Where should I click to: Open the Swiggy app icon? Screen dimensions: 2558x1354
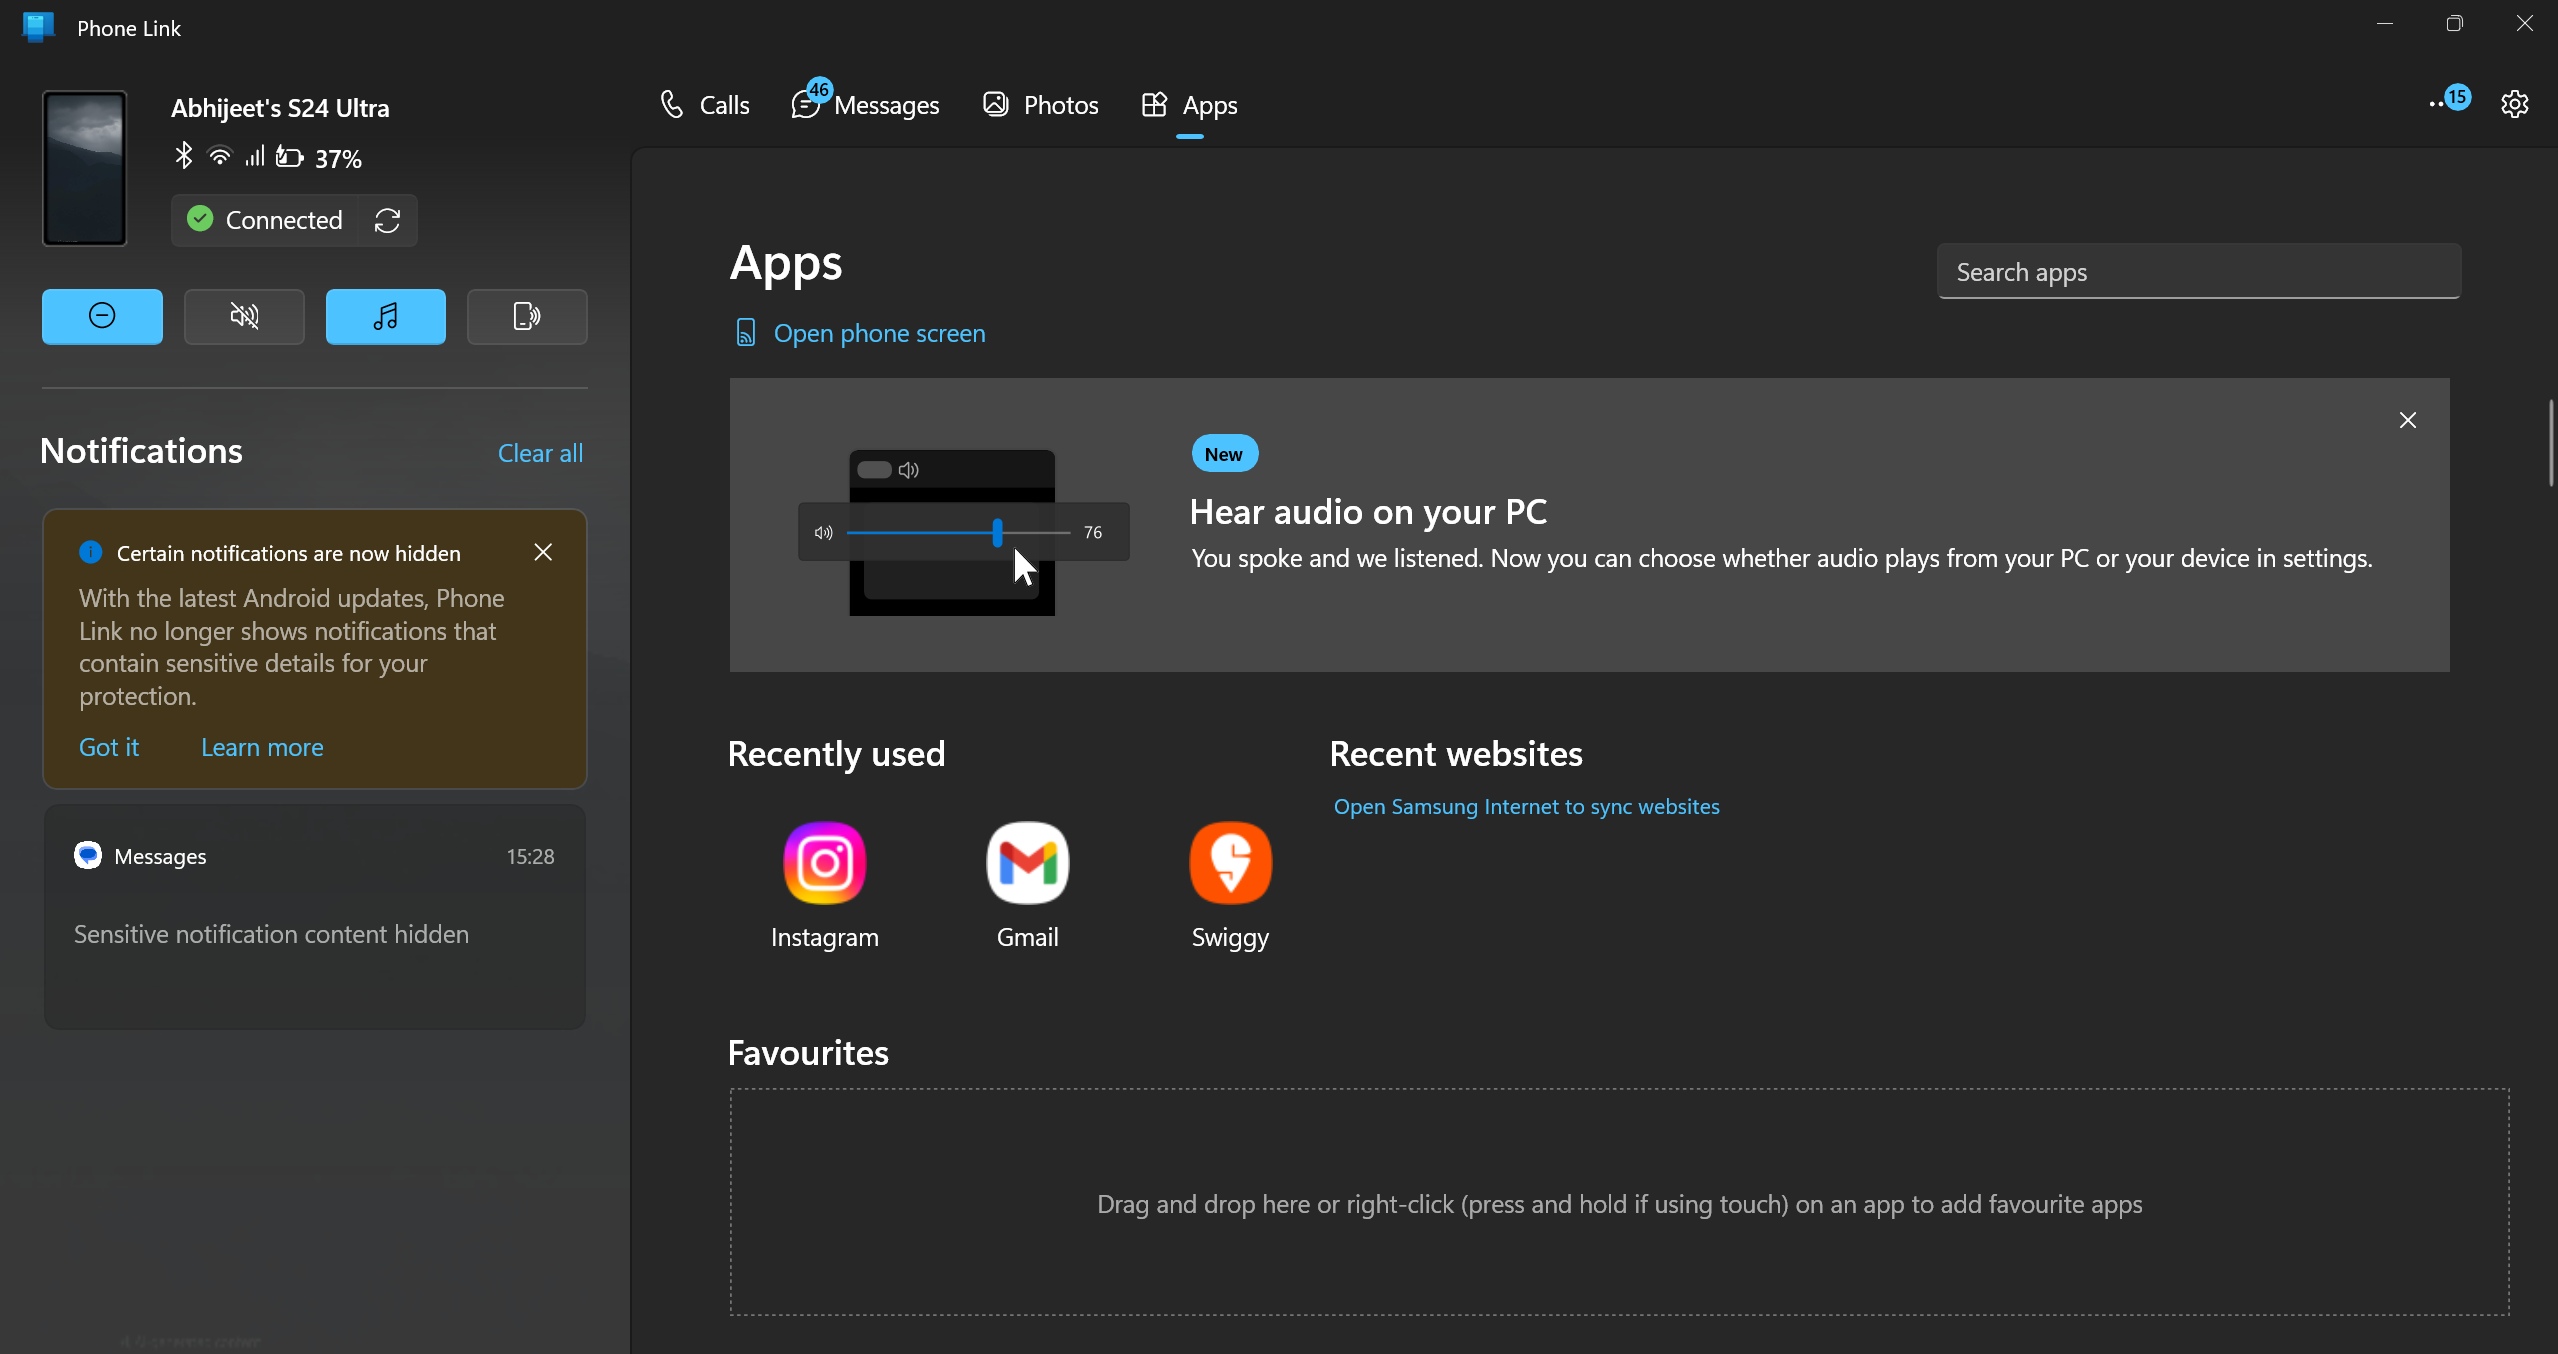click(x=1230, y=863)
